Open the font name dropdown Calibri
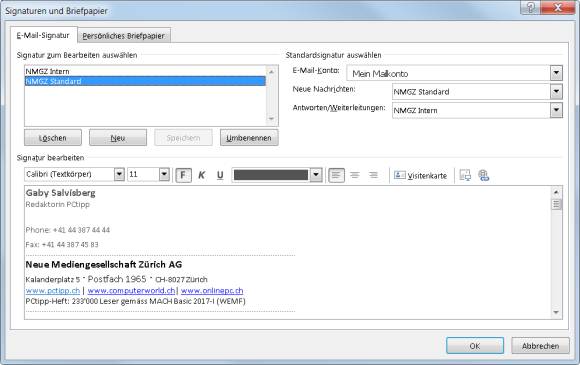 (x=119, y=174)
